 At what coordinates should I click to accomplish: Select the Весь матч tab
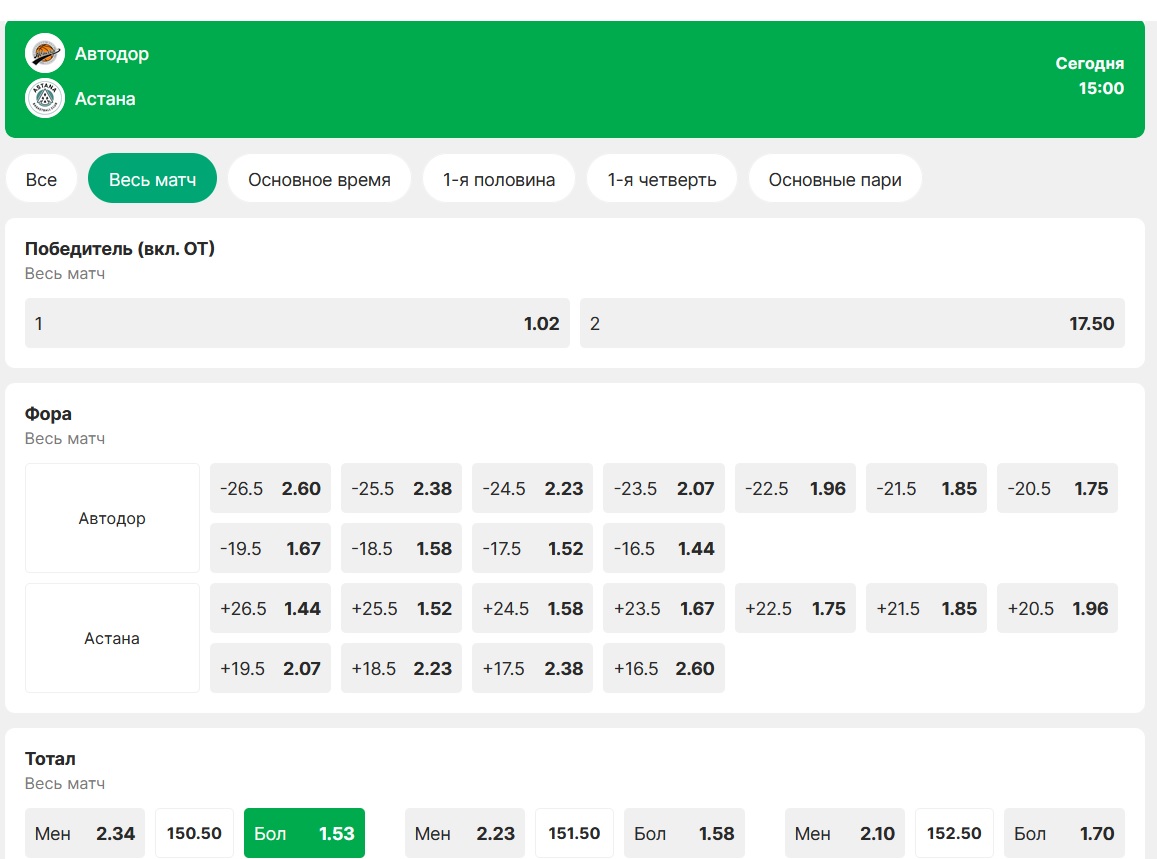click(x=152, y=179)
